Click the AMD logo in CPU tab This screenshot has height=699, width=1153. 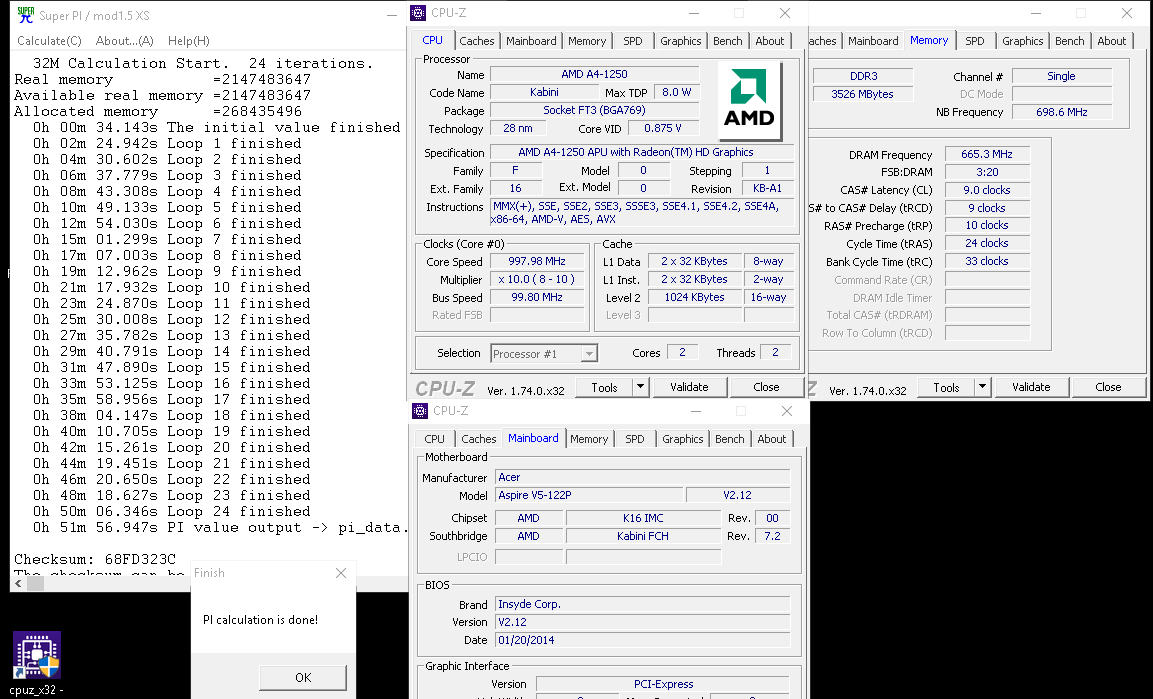point(749,101)
